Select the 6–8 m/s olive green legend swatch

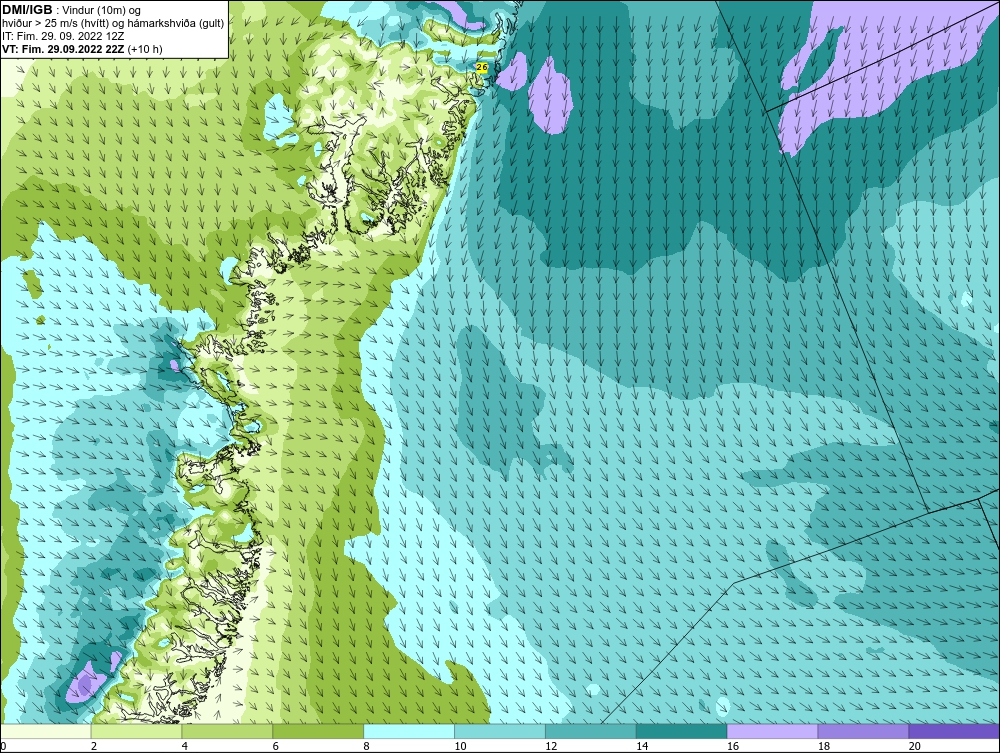(318, 731)
